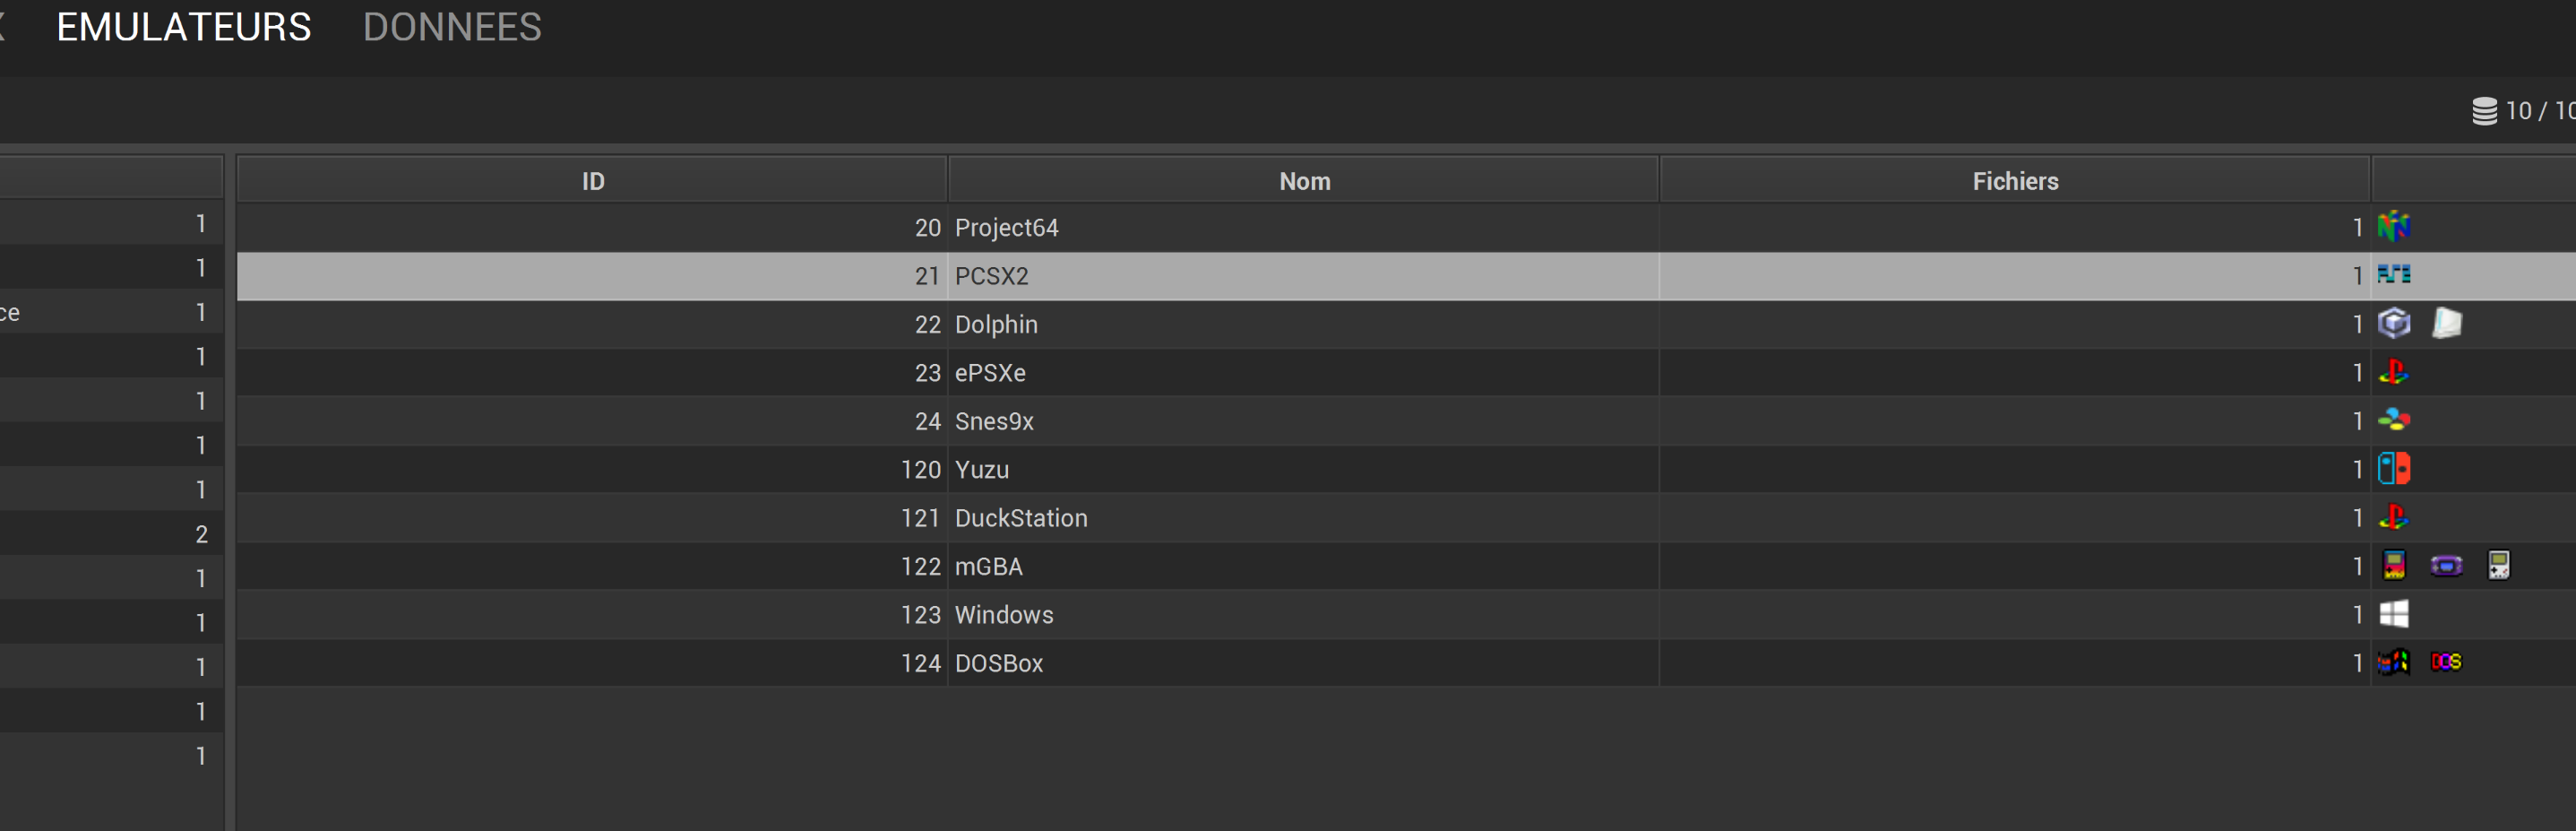This screenshot has height=831, width=2576.
Task: Click the Nintendo 64 icon beside Project64
Action: tap(2393, 227)
